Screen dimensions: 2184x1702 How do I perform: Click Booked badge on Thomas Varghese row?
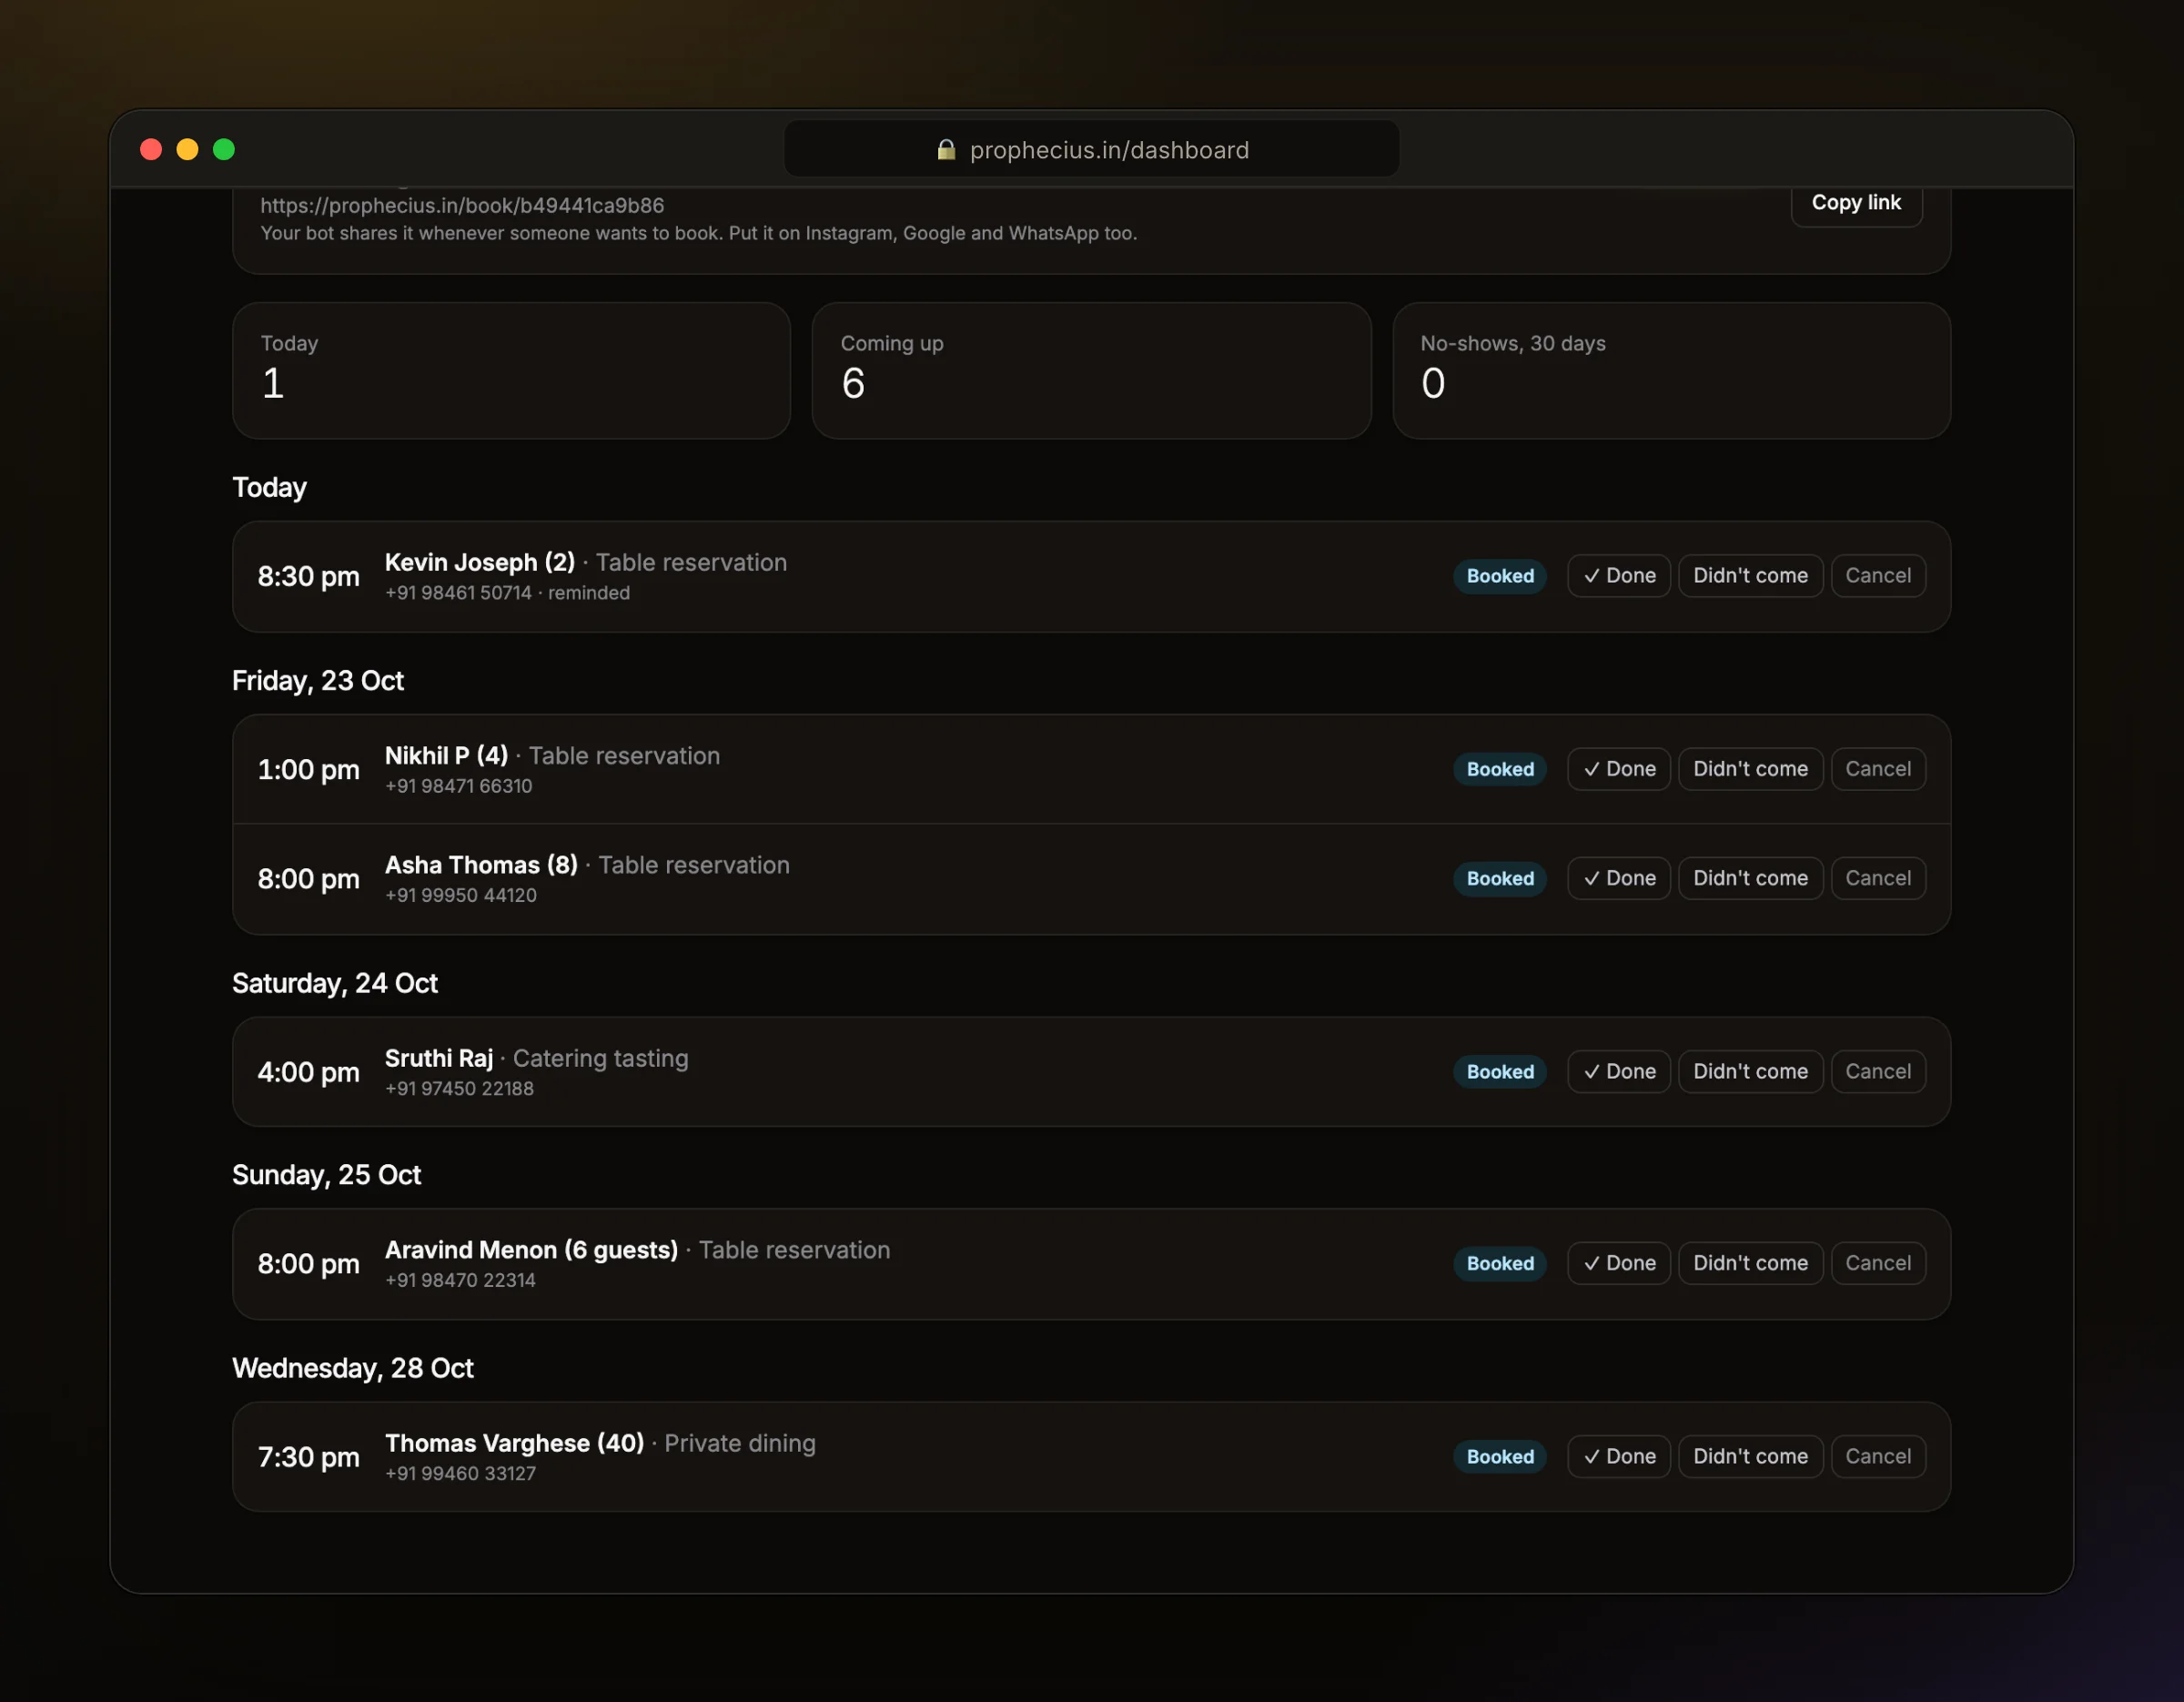pos(1500,1456)
